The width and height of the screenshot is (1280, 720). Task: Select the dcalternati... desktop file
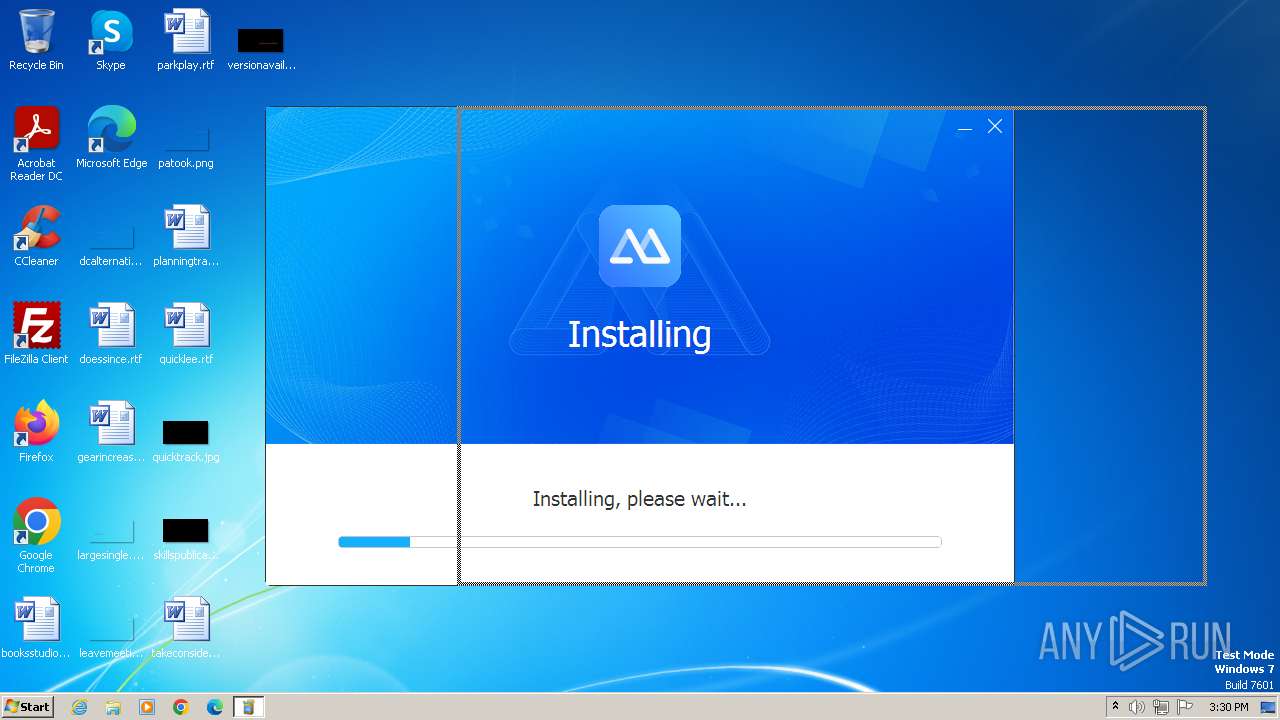click(x=111, y=244)
